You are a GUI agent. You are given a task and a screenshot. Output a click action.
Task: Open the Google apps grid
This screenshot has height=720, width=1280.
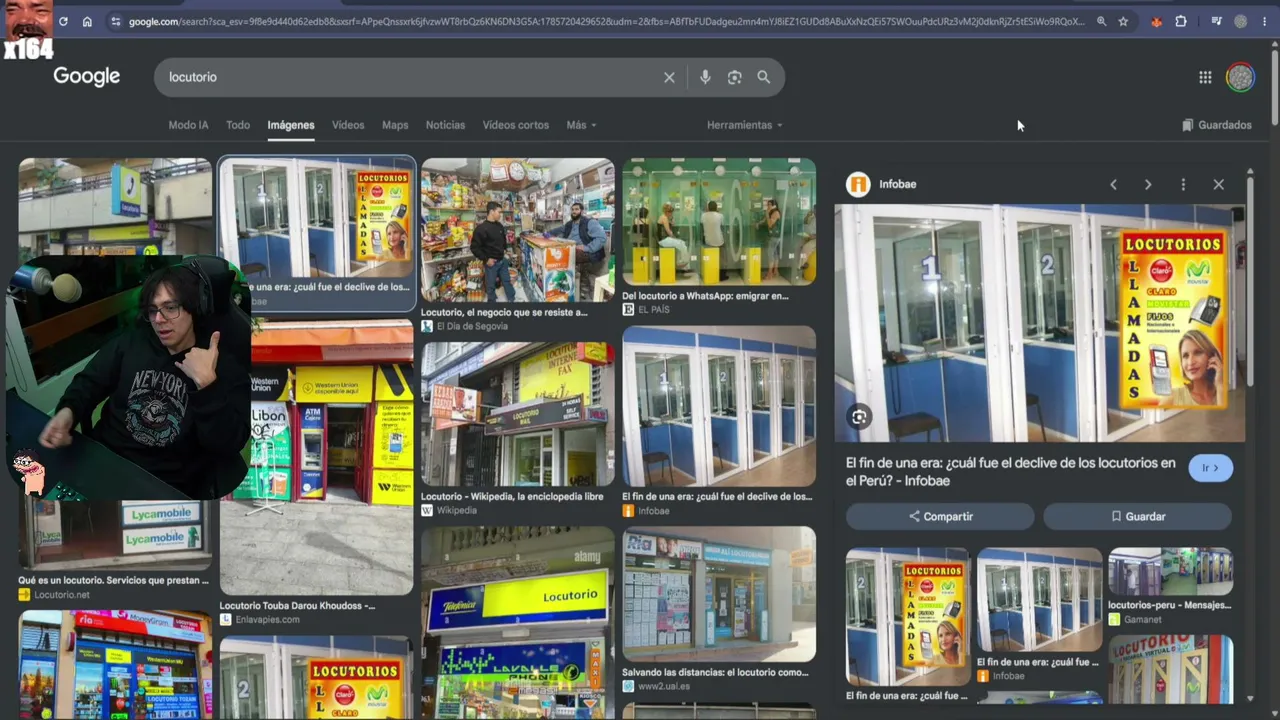tap(1205, 77)
